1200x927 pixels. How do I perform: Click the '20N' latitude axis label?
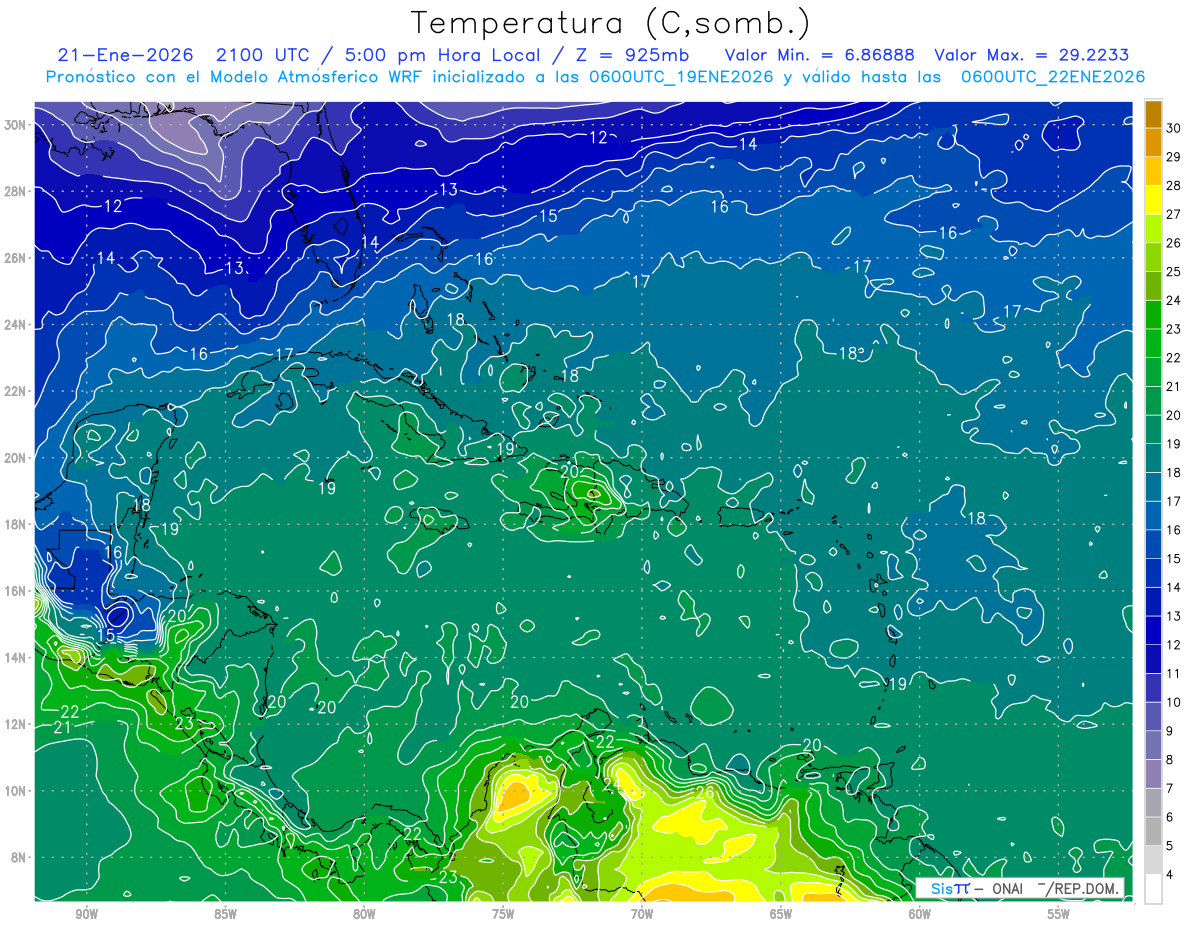pos(17,458)
